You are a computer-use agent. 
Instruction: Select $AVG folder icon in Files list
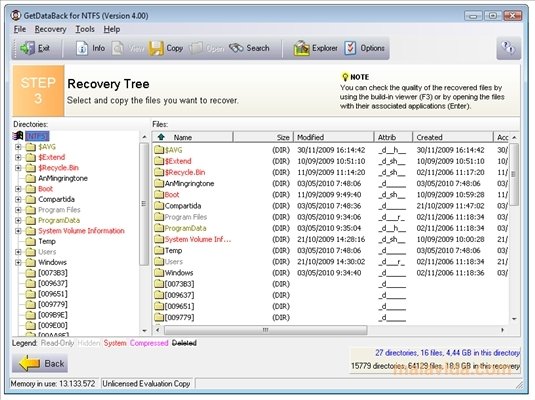point(159,150)
